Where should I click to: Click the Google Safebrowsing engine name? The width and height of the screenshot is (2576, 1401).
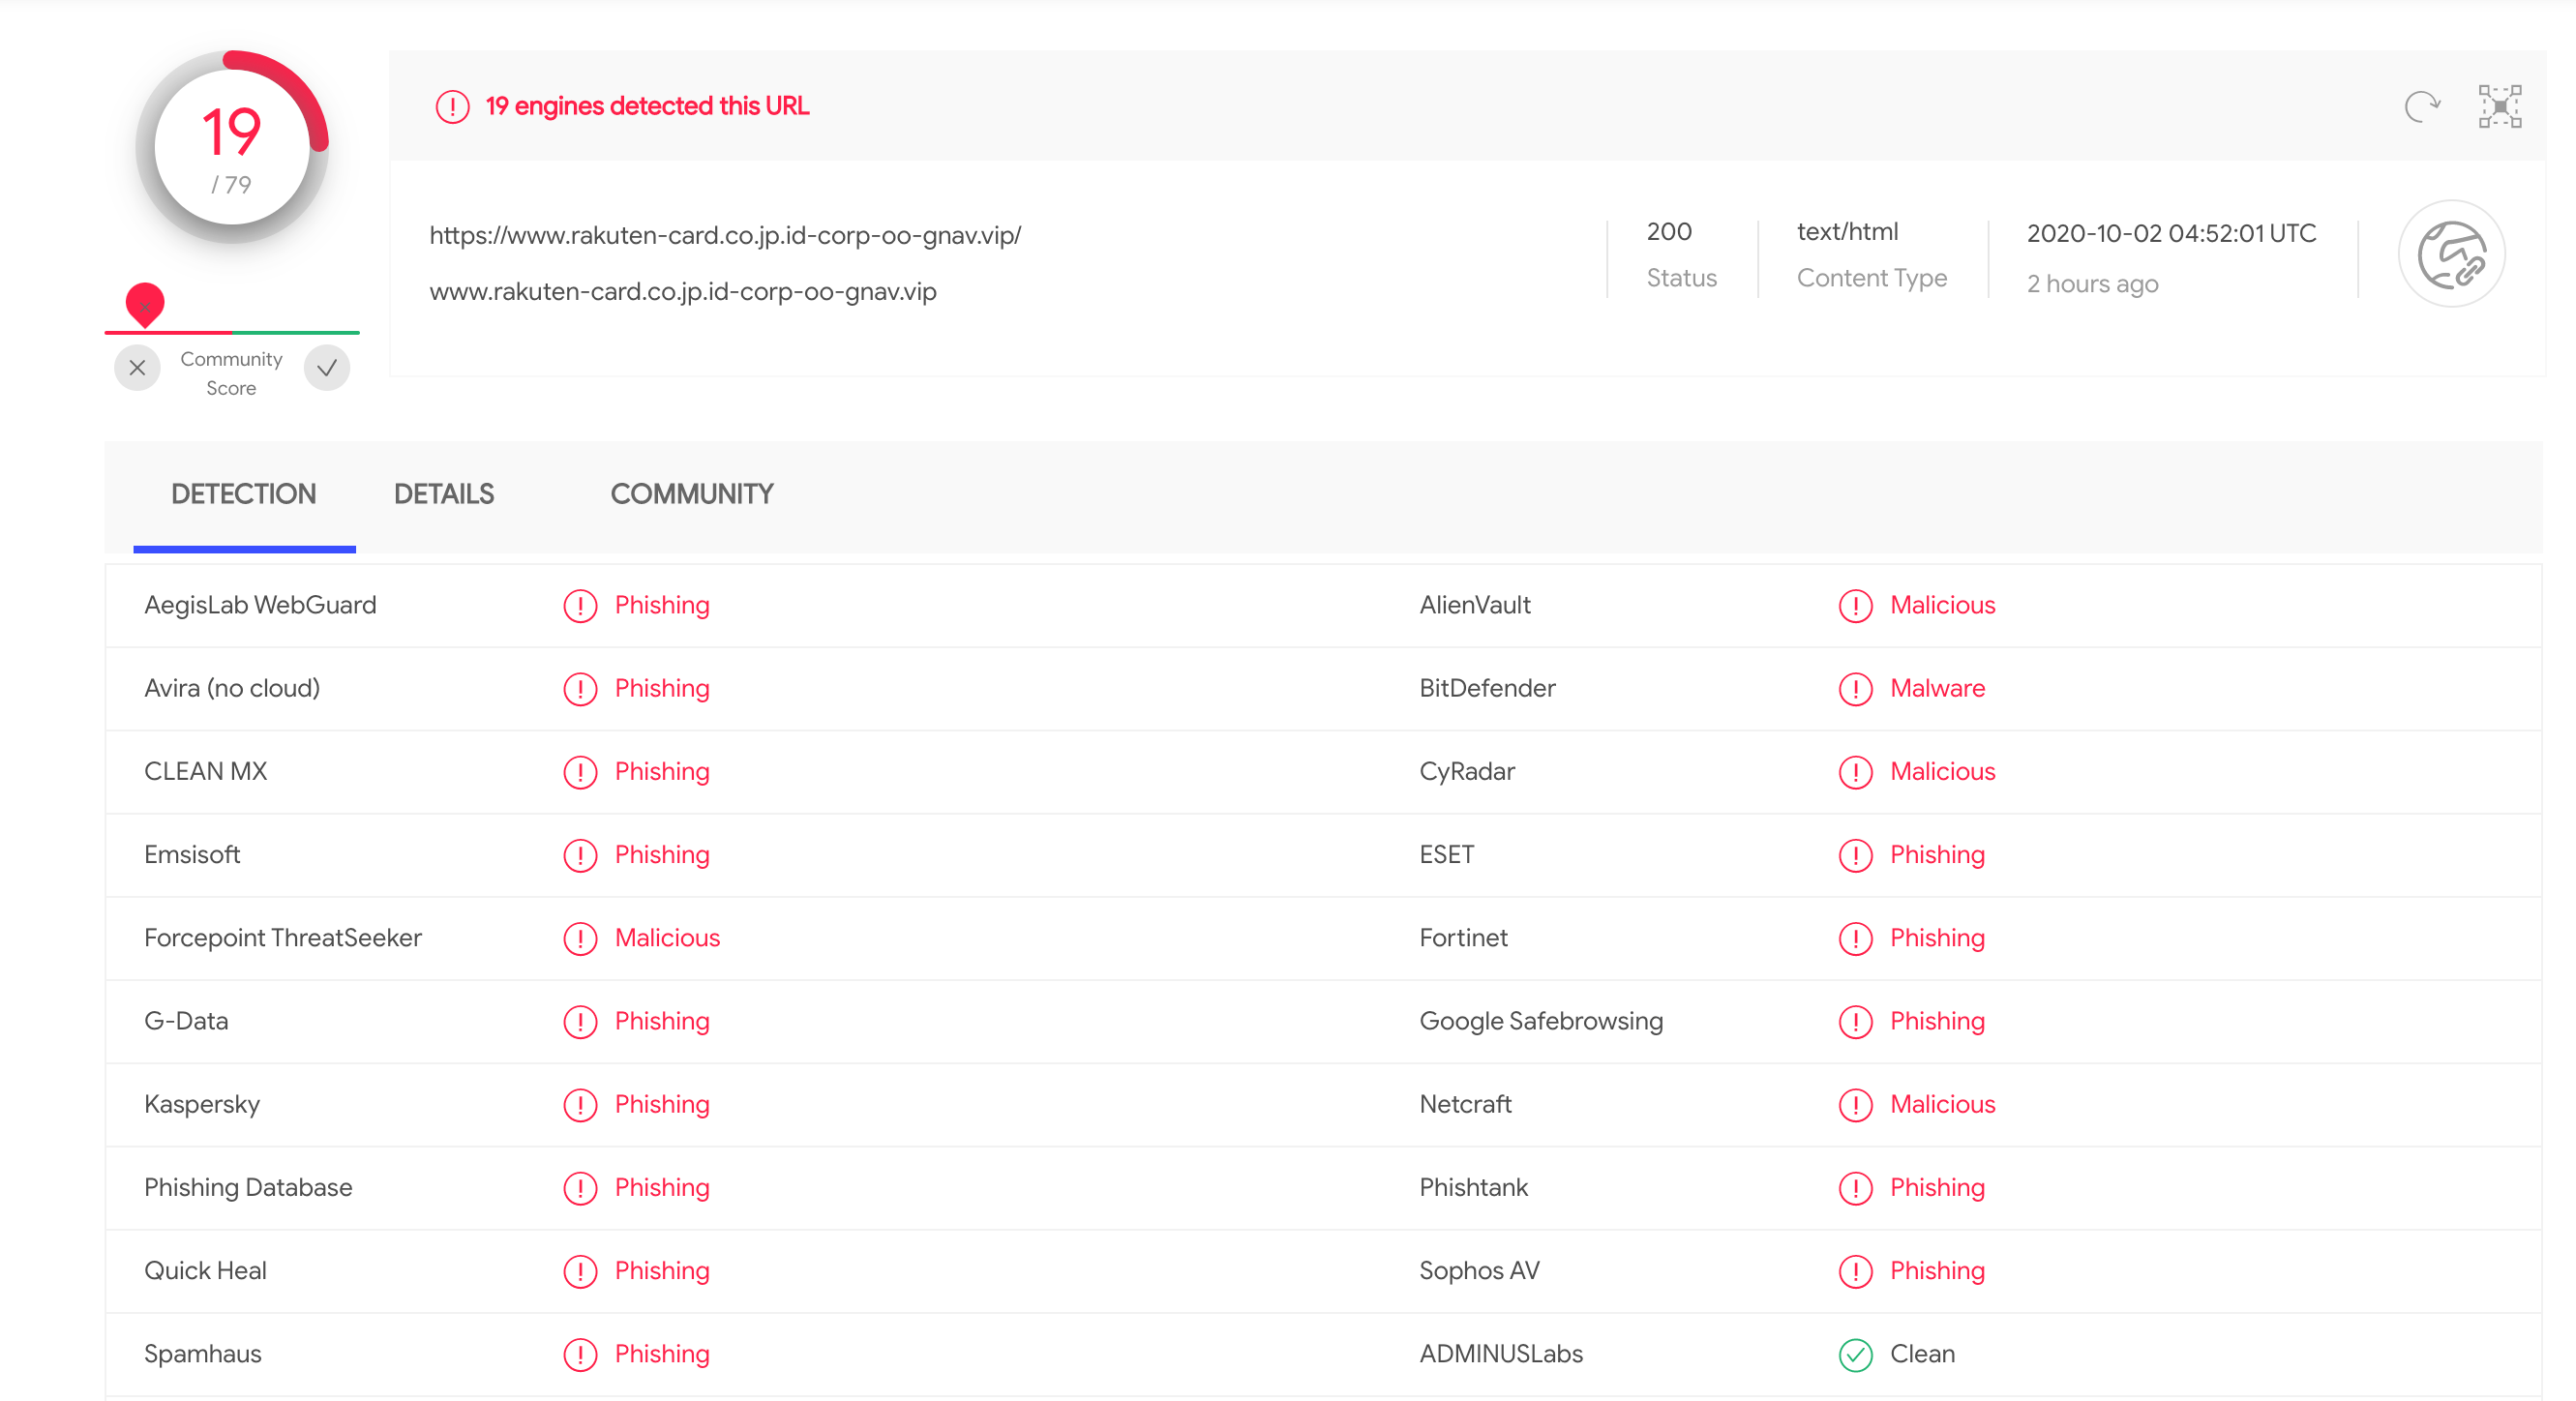[x=1541, y=1021]
